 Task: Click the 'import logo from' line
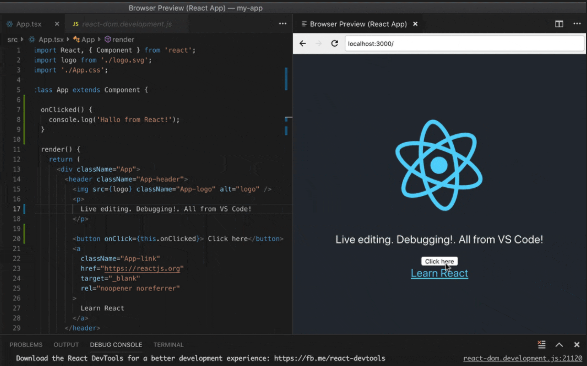93,60
